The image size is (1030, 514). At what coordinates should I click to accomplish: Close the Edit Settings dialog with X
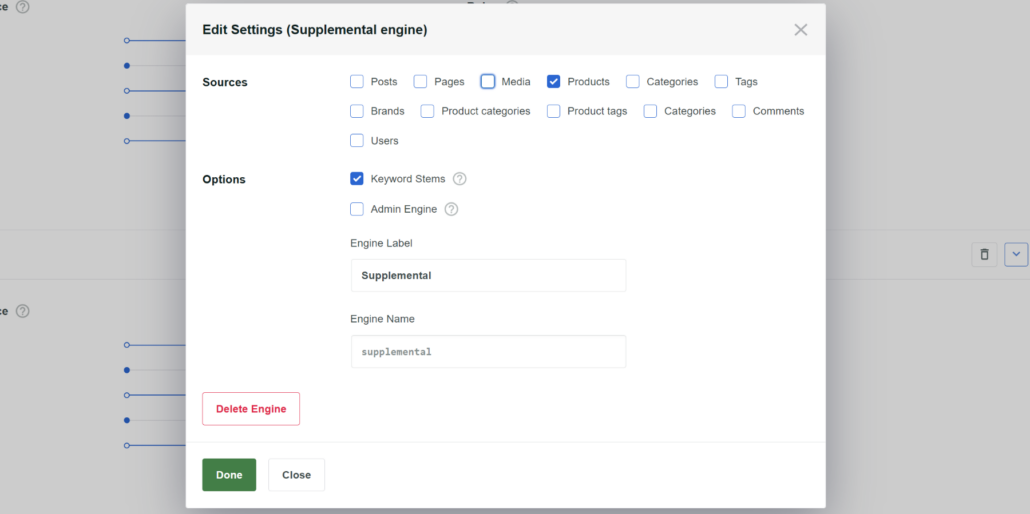[800, 30]
